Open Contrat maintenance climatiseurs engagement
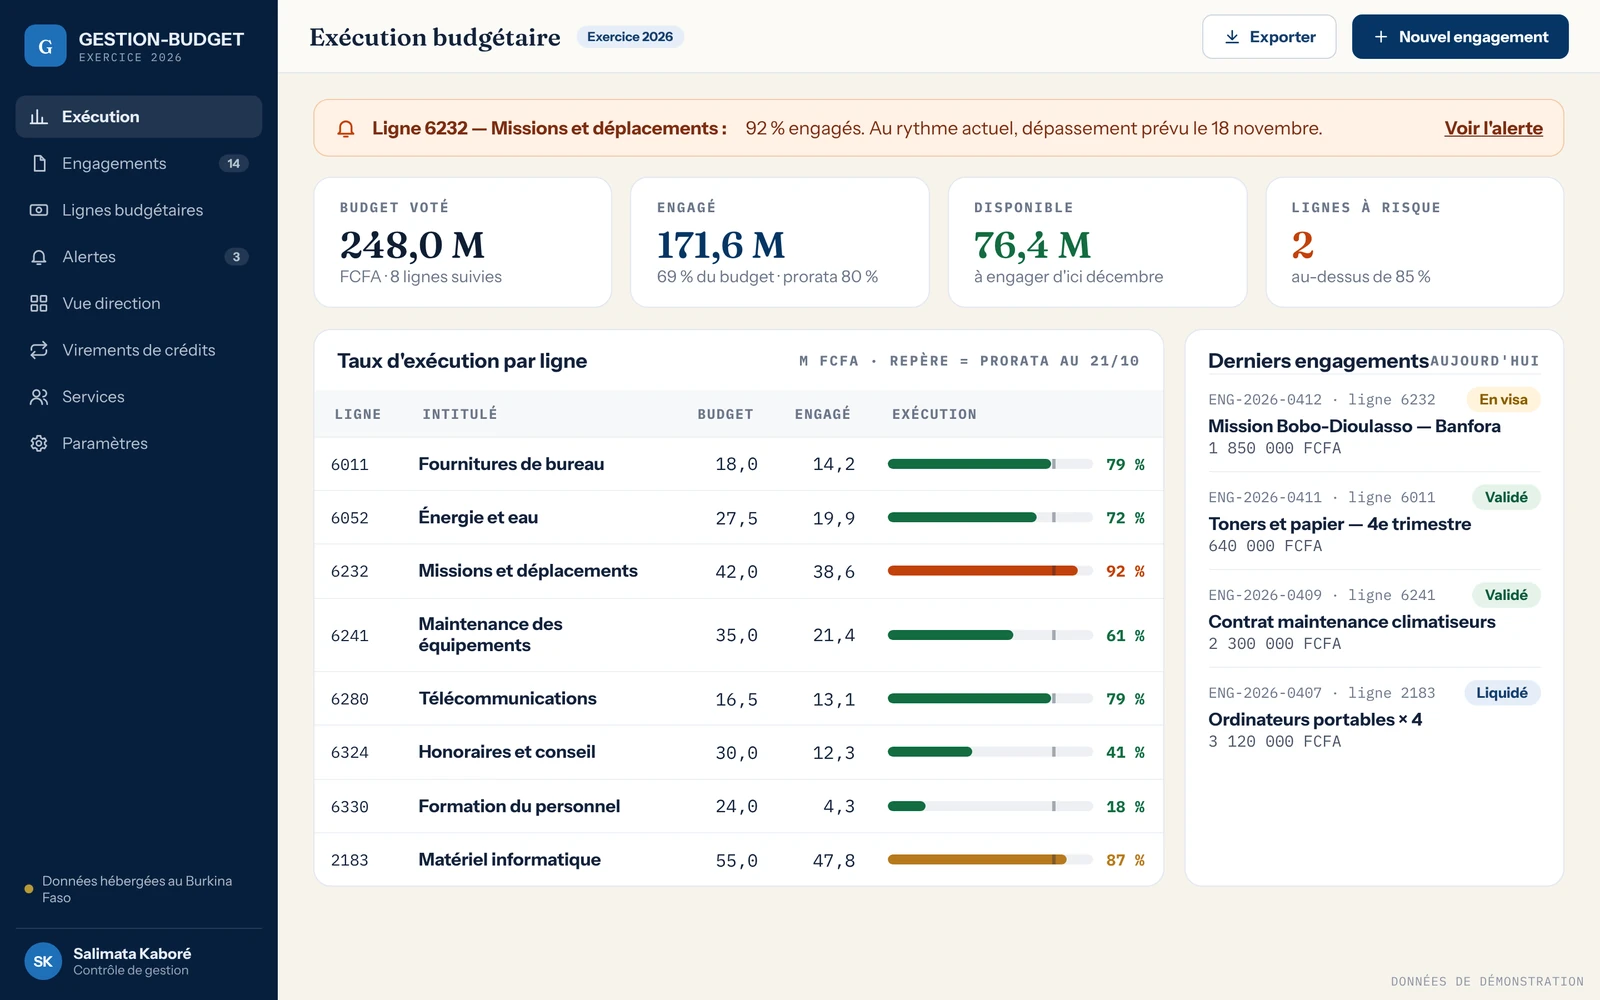1600x1000 pixels. click(1352, 622)
